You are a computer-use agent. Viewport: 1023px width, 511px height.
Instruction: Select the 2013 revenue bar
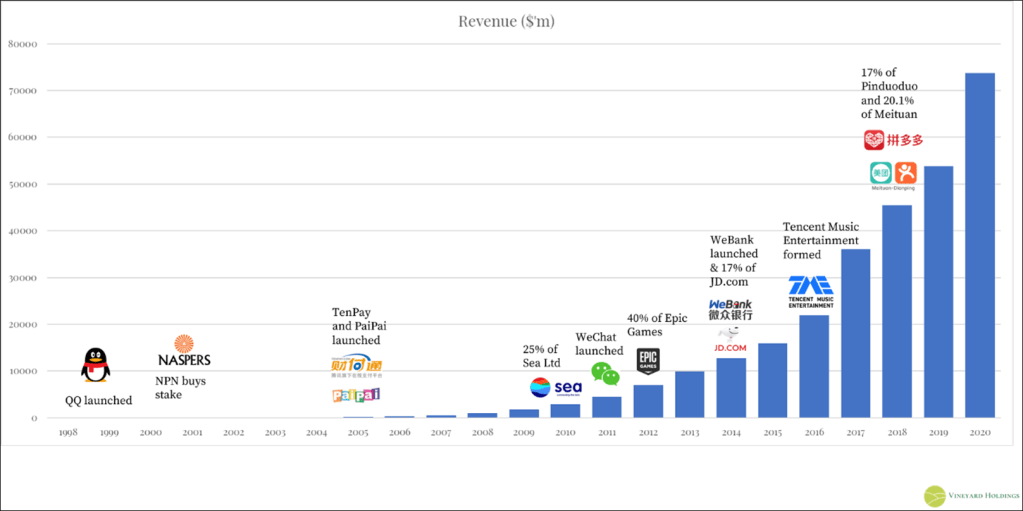coord(689,394)
